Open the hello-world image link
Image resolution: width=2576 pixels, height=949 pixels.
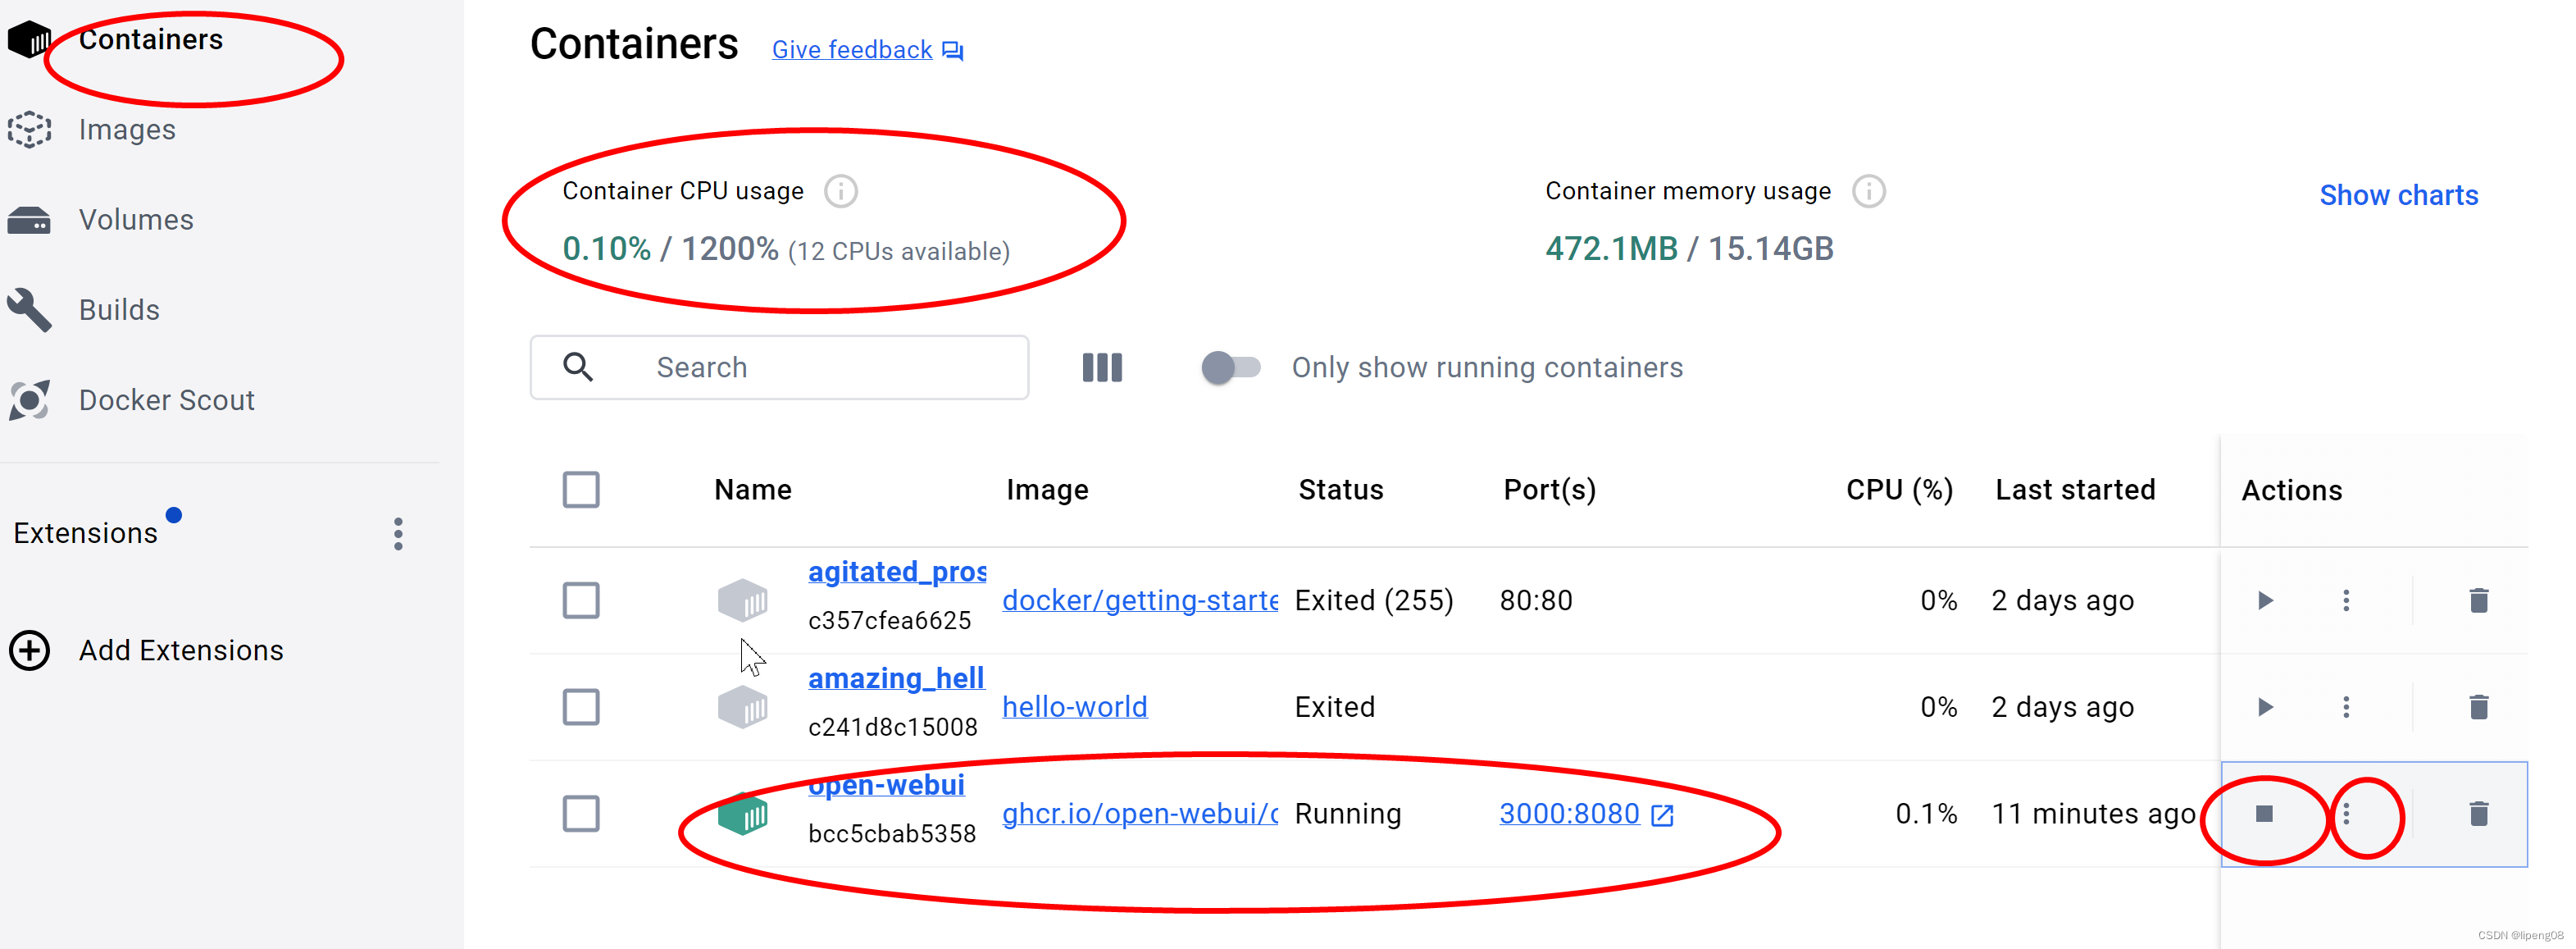point(1075,707)
